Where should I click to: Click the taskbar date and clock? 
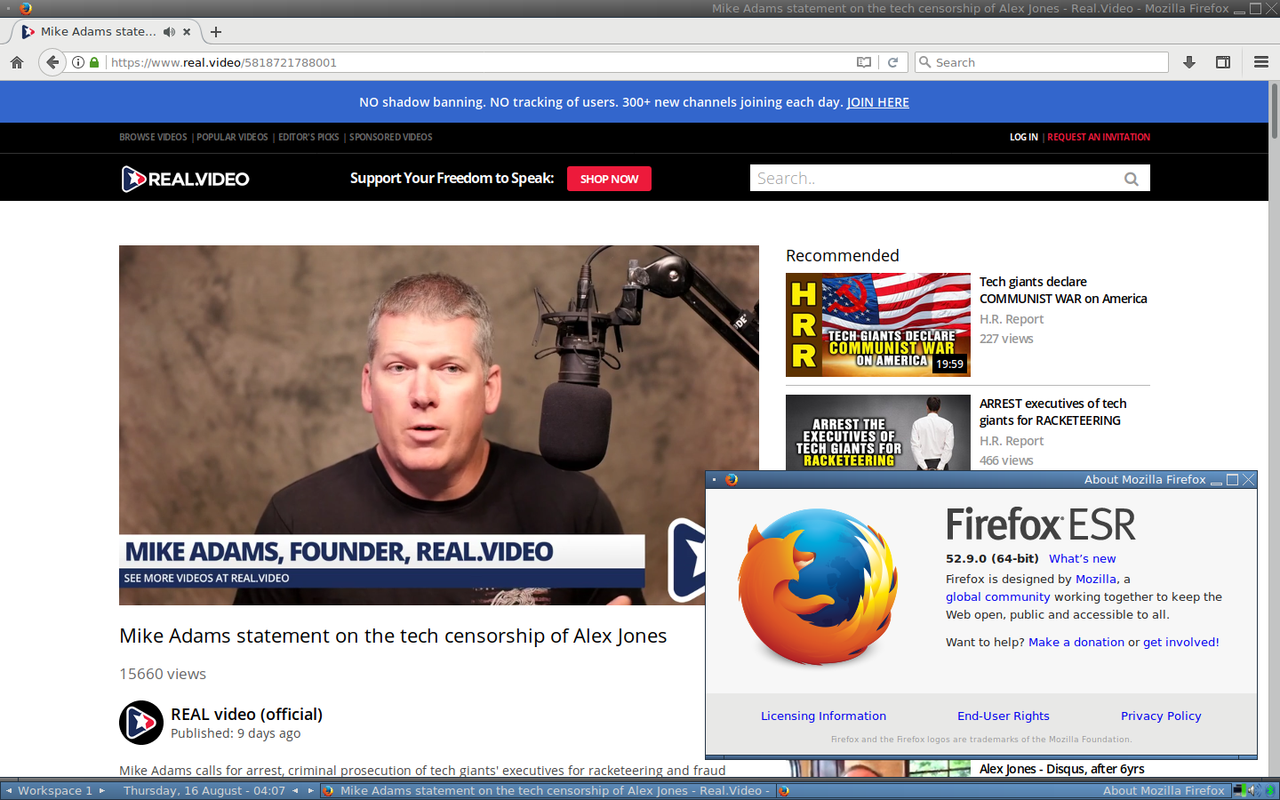204,791
